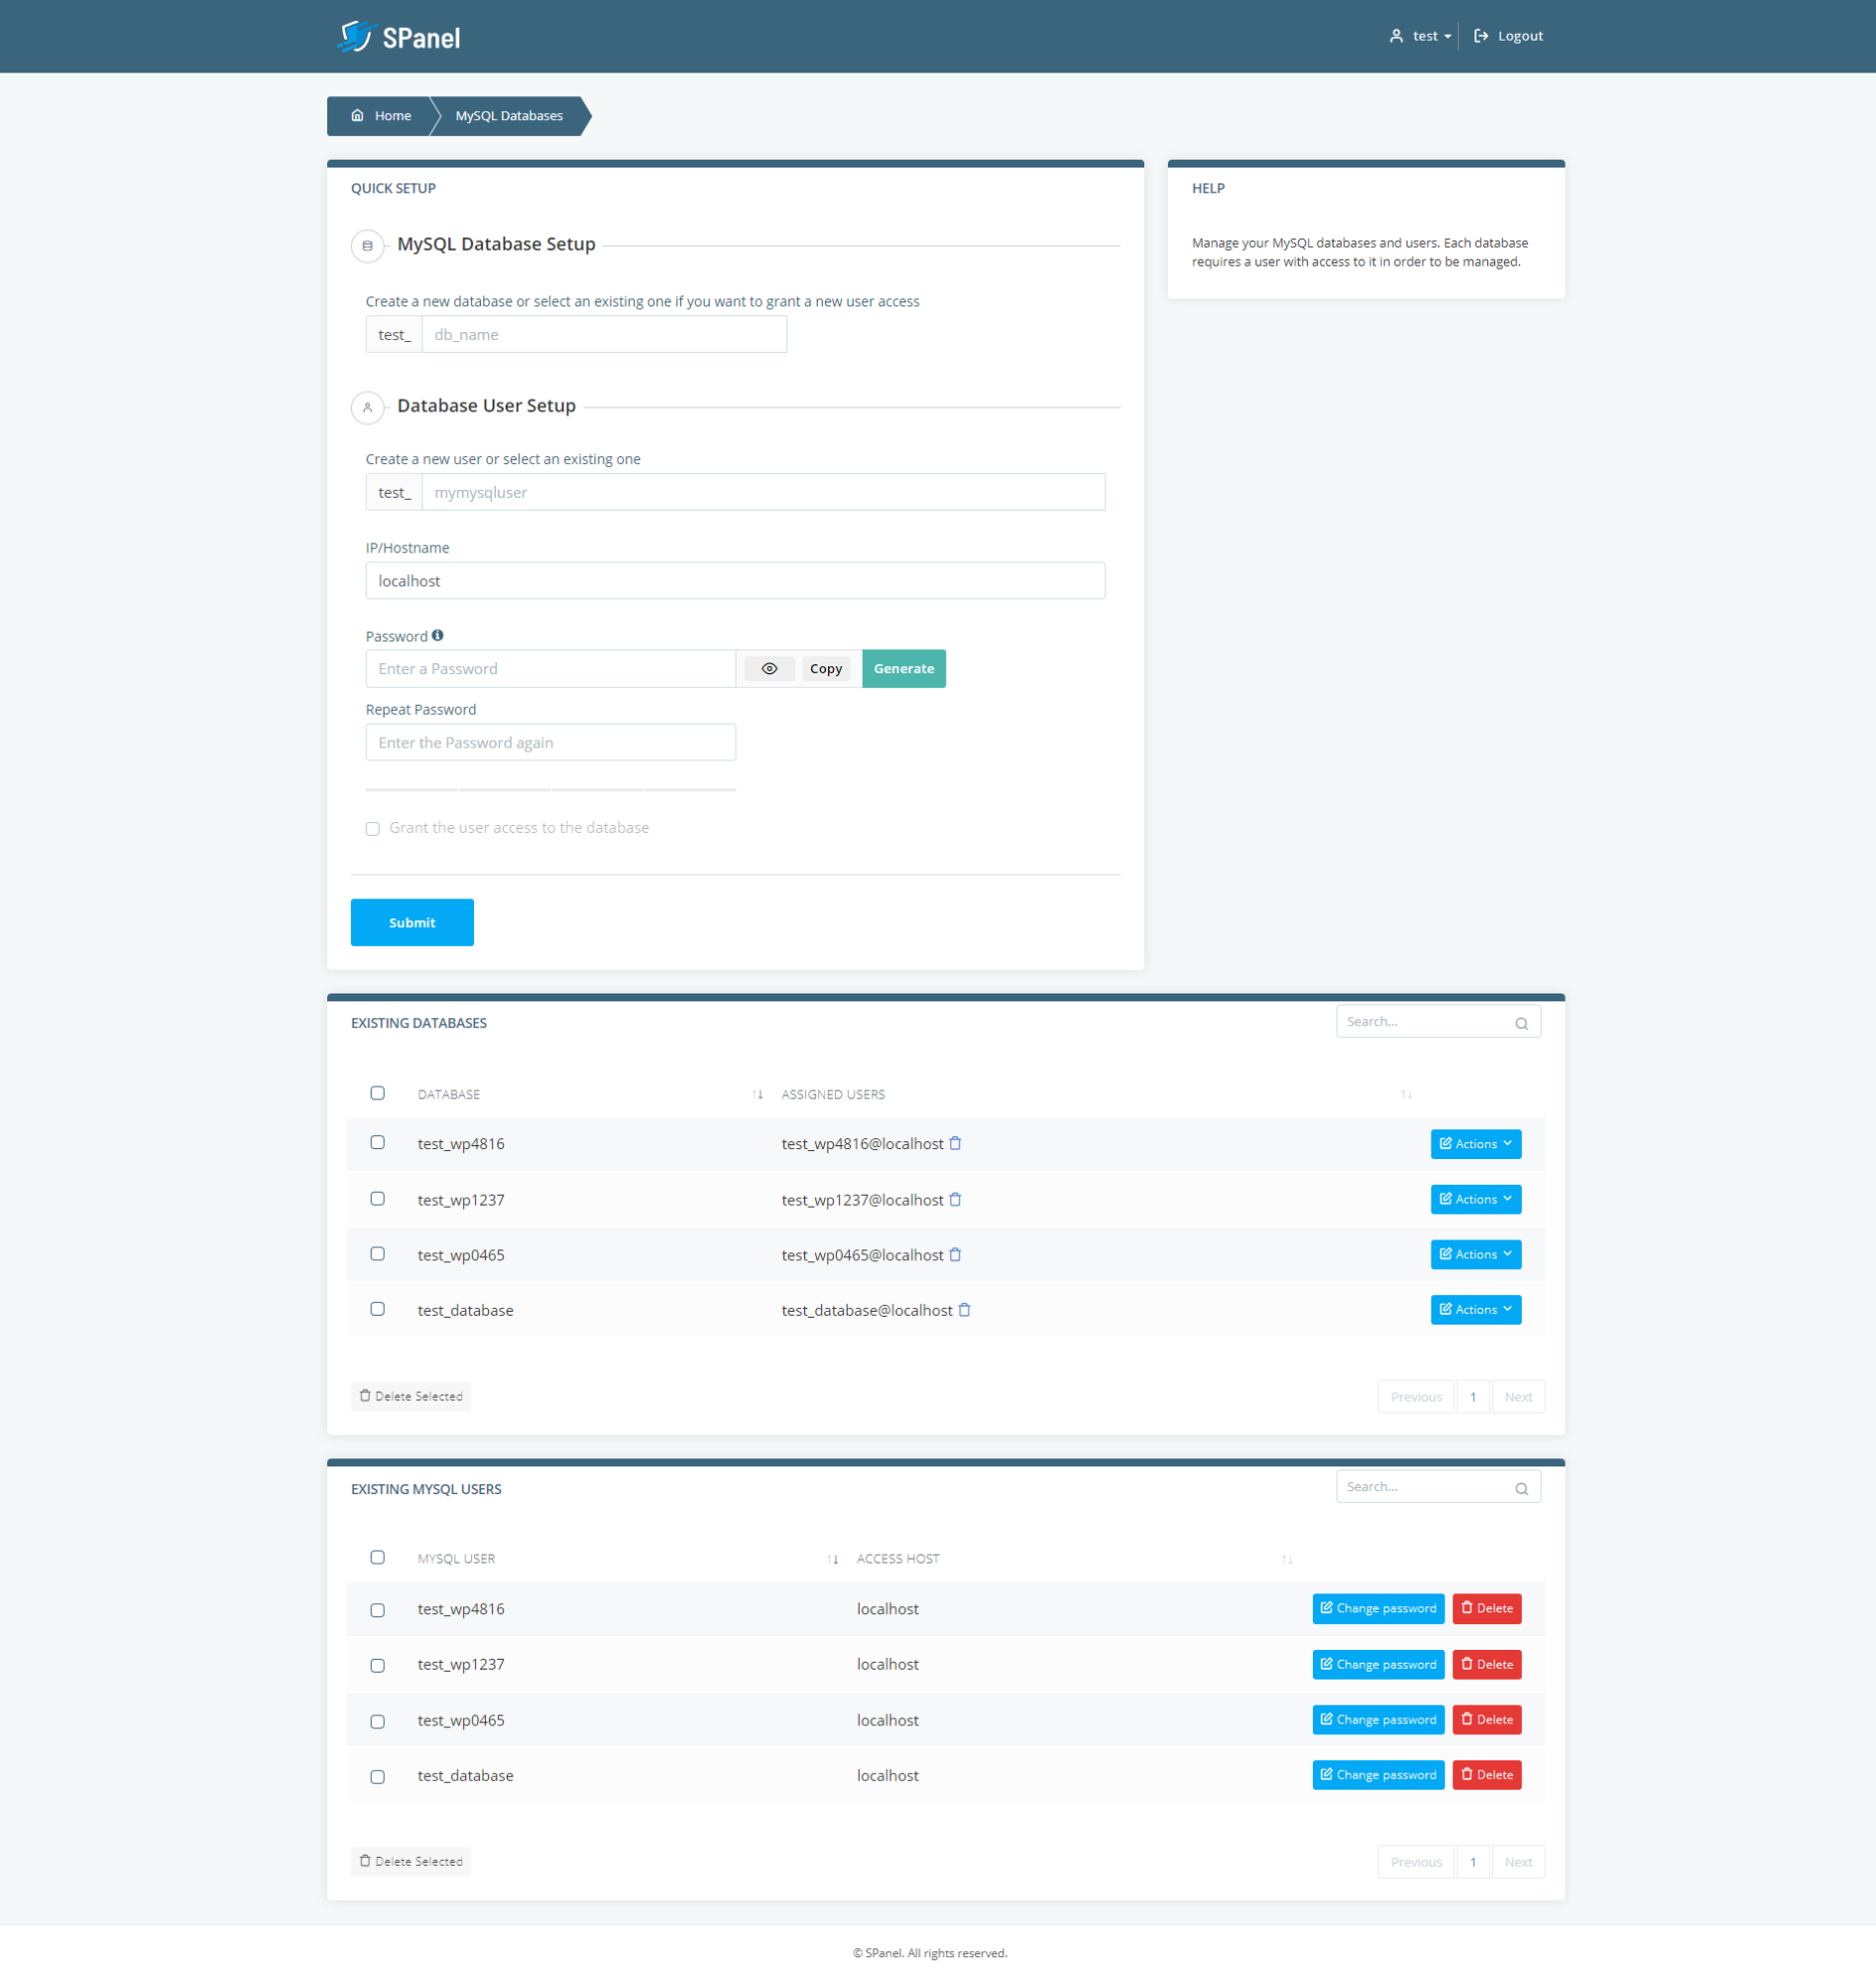Click the user icon beside Database User Setup
The width and height of the screenshot is (1876, 1982).
pos(368,408)
